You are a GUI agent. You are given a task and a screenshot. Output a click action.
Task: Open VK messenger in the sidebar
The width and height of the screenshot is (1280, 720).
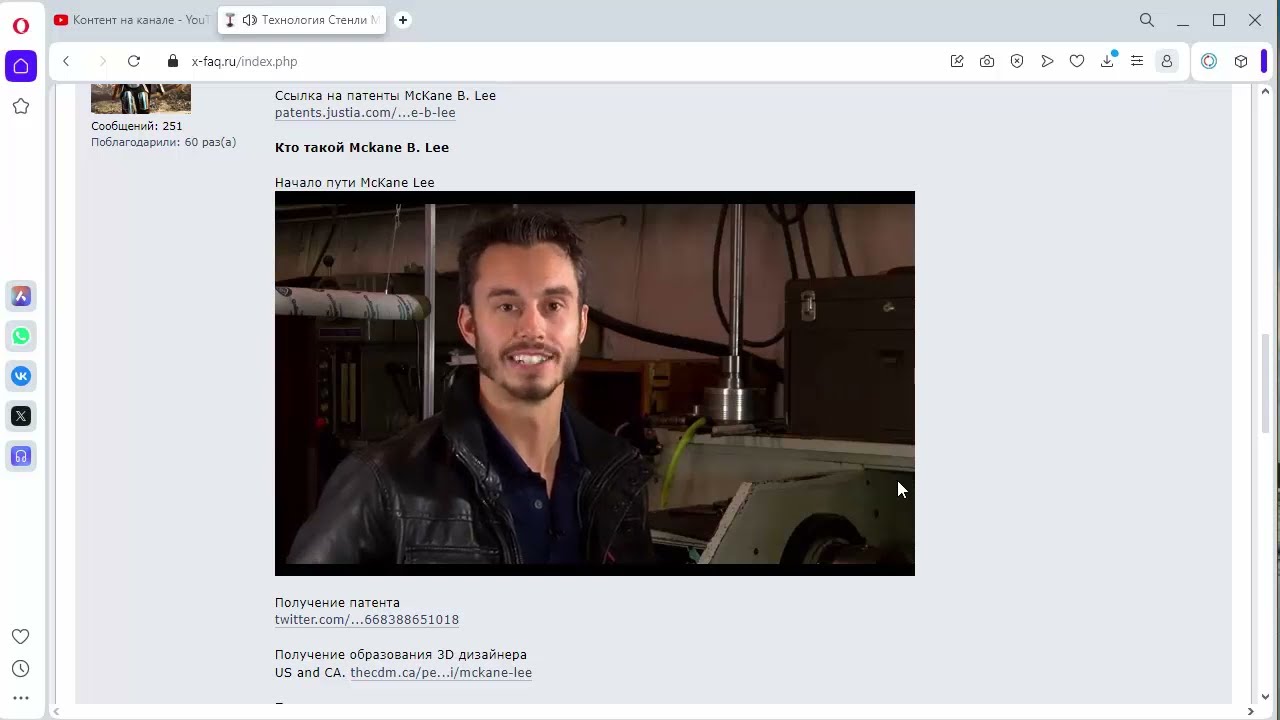[x=21, y=376]
